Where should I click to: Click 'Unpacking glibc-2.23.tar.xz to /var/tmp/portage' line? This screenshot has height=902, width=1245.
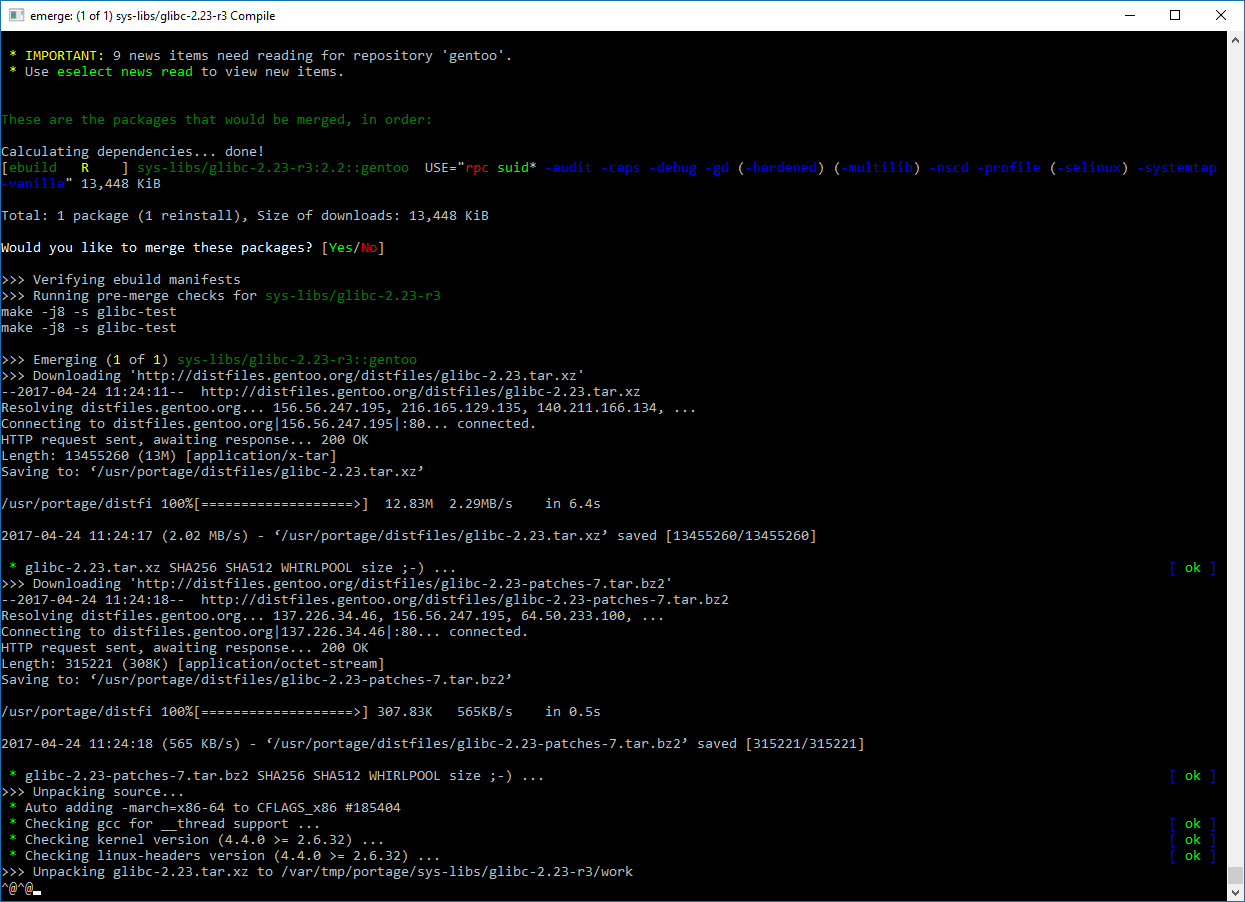(x=317, y=872)
